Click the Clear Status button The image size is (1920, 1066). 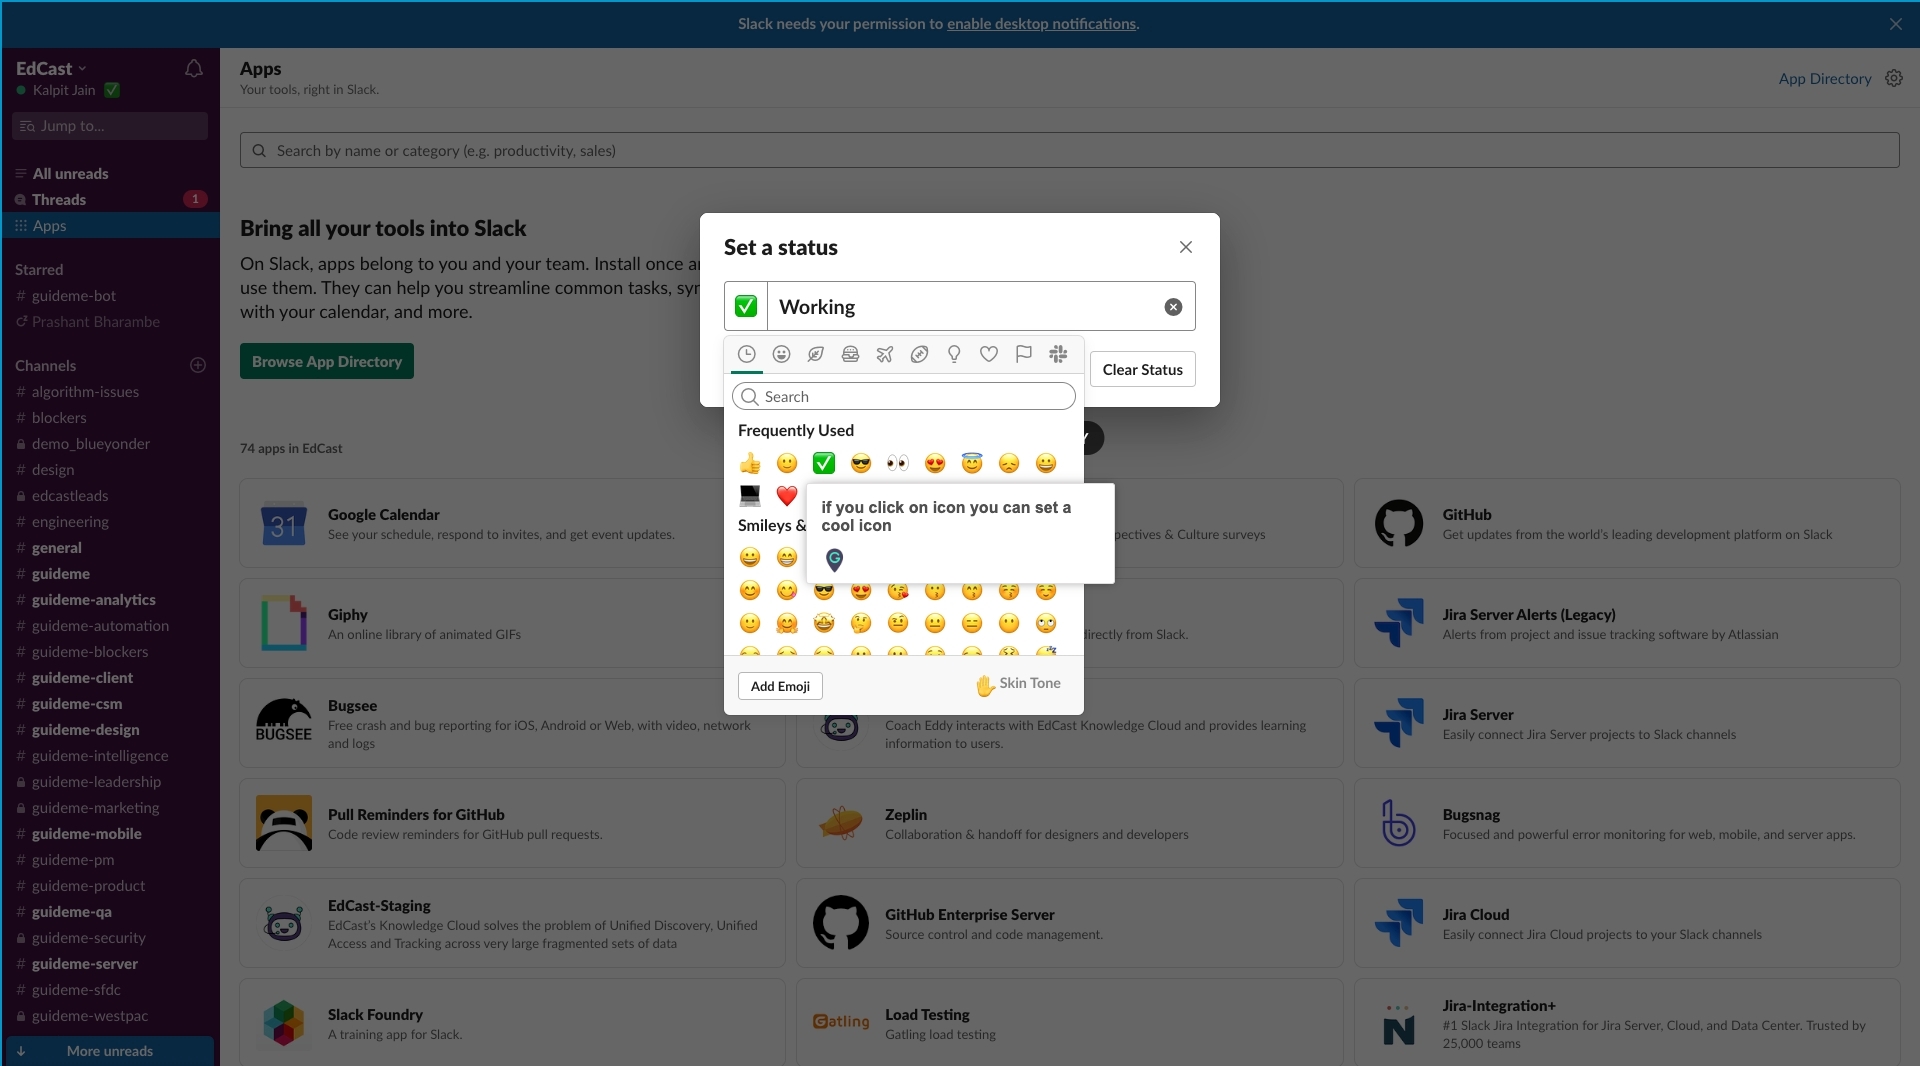tap(1142, 369)
